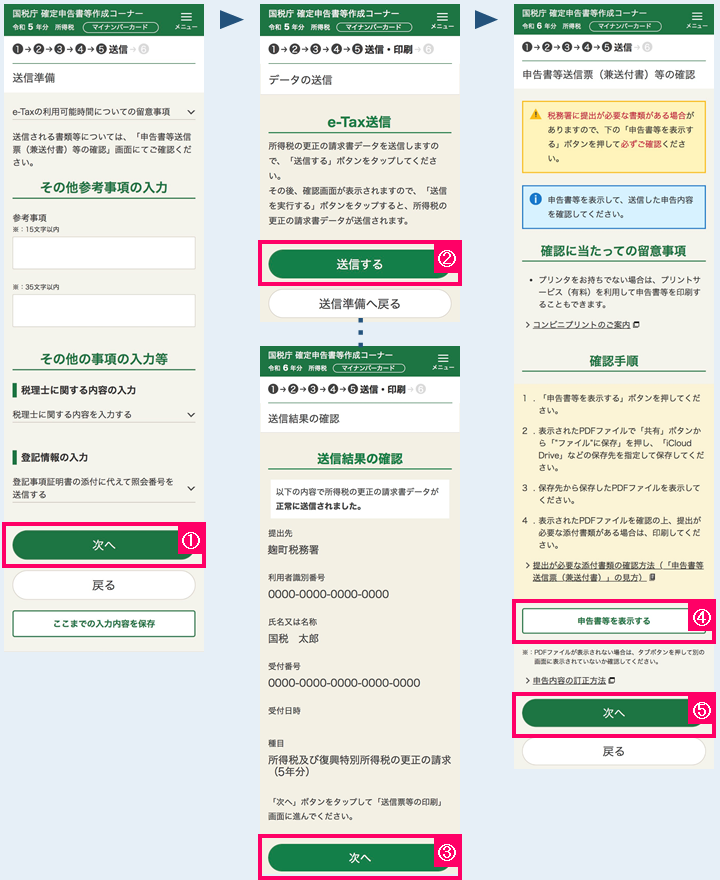The width and height of the screenshot is (720, 880).
Task: Click the 種目 label
Action: pos(276,743)
